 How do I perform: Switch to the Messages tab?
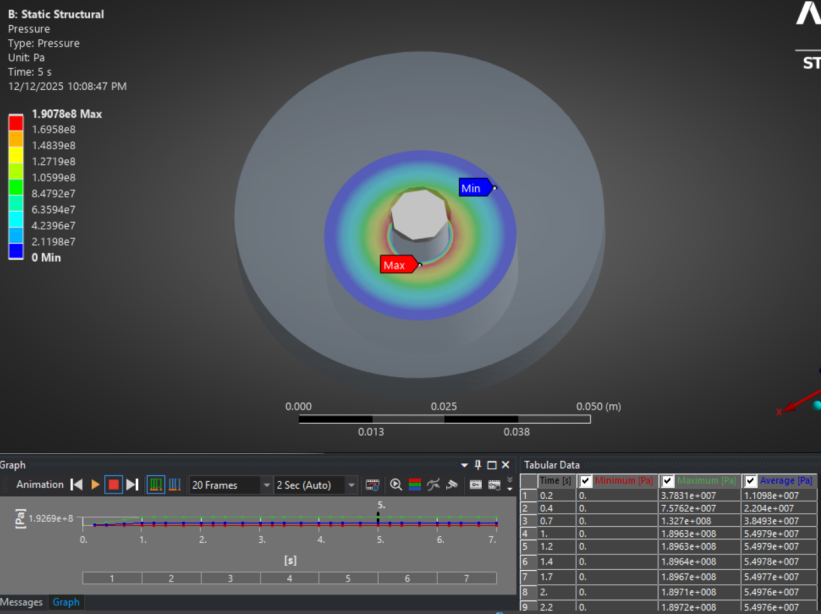coord(22,602)
